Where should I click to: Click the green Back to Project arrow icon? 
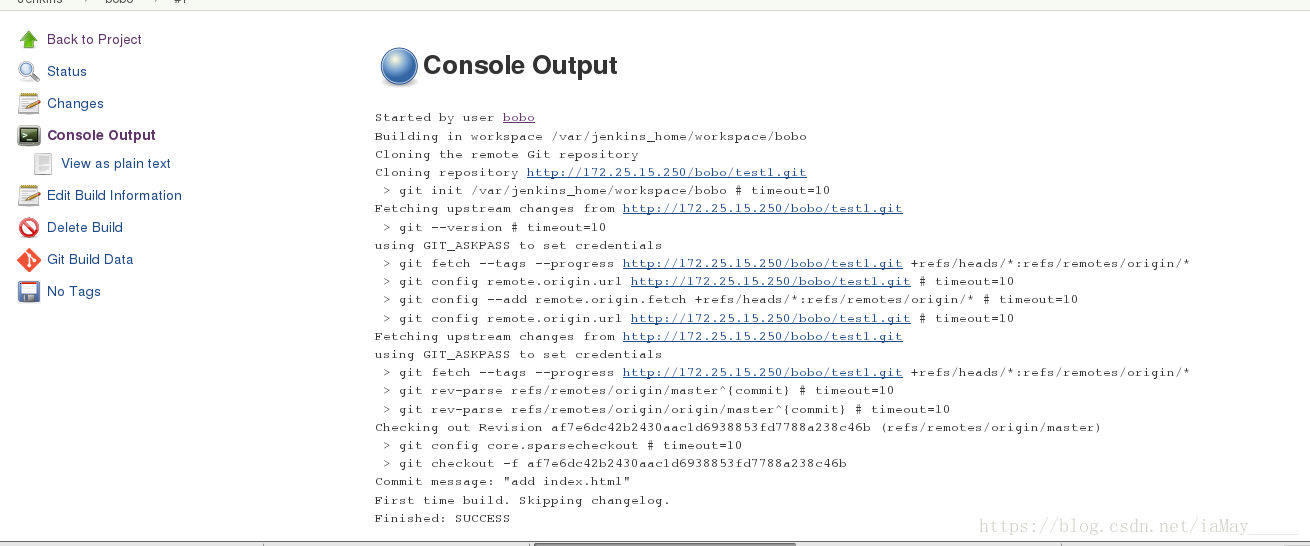tap(29, 39)
